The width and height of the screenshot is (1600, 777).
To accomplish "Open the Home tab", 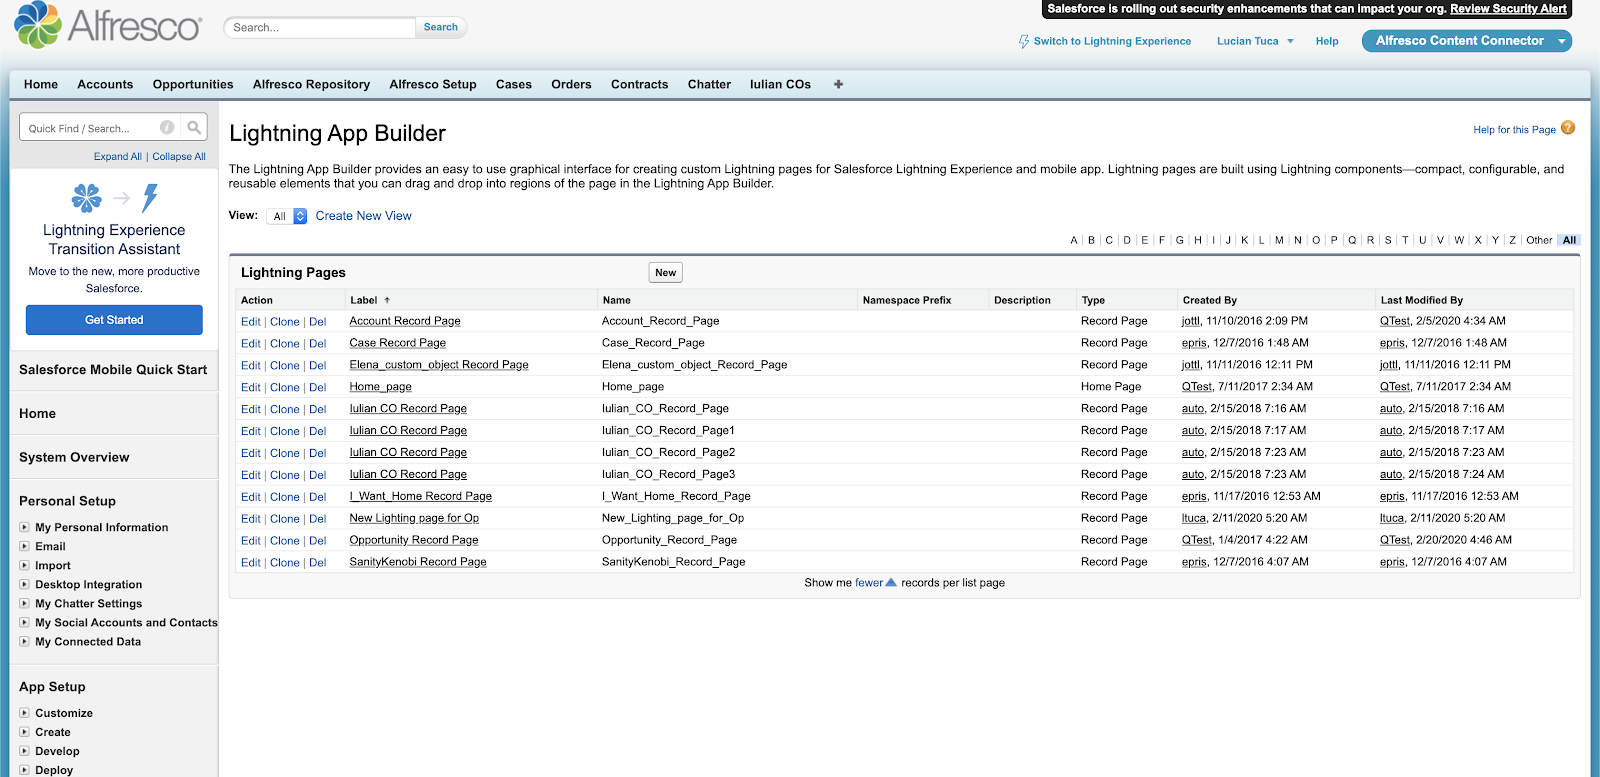I will coord(41,84).
